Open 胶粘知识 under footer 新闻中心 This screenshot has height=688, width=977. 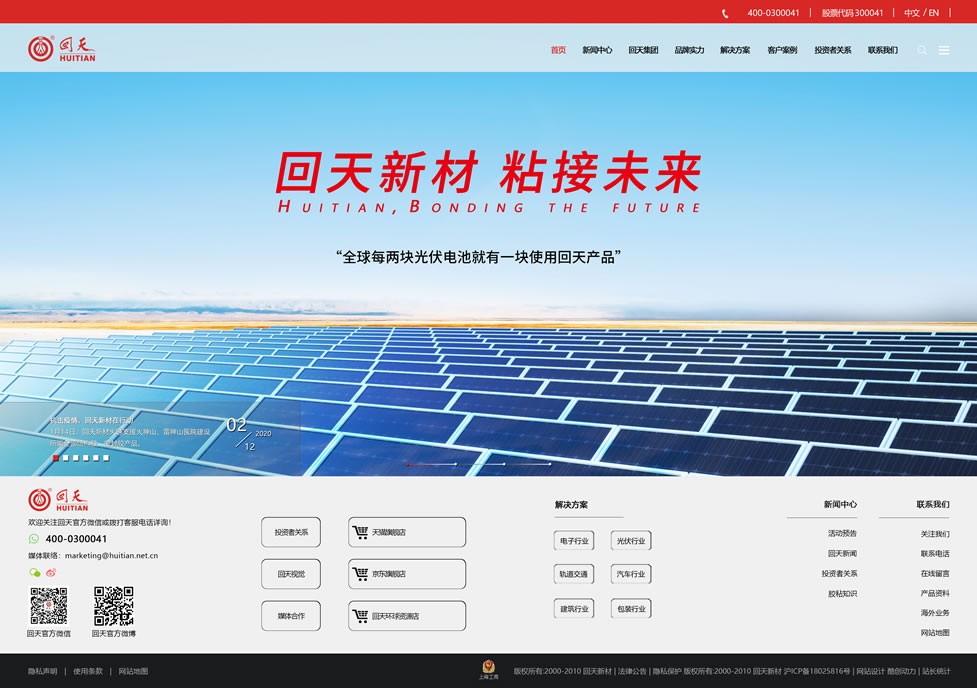coord(842,593)
